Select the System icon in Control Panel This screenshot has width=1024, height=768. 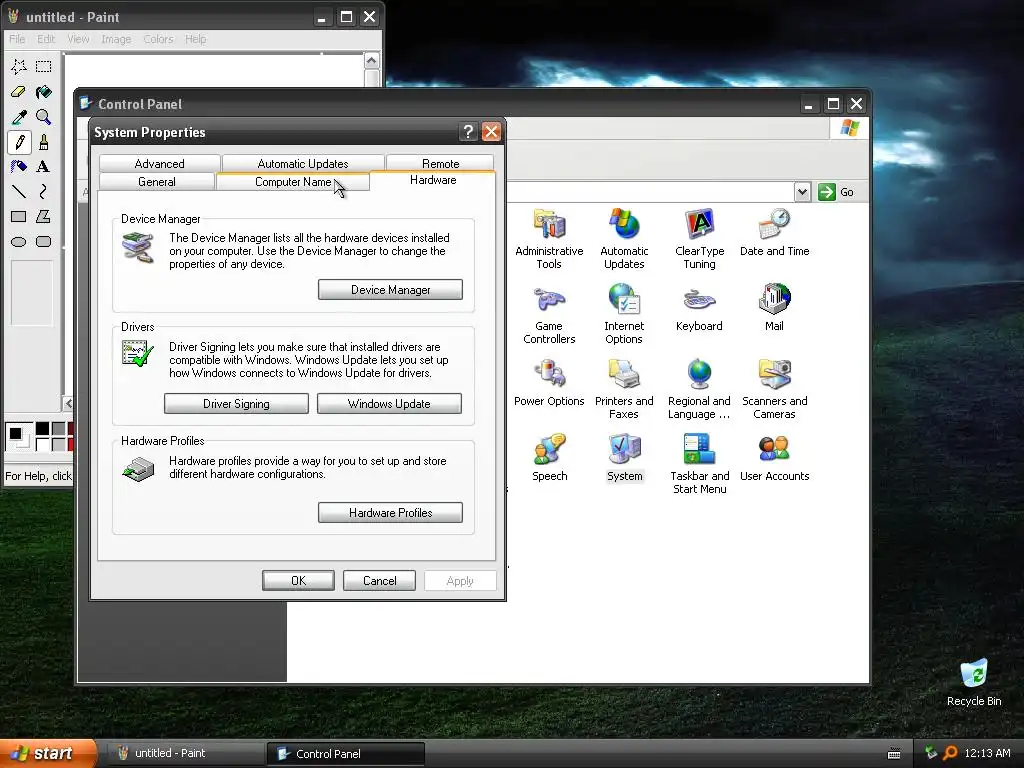coord(624,458)
